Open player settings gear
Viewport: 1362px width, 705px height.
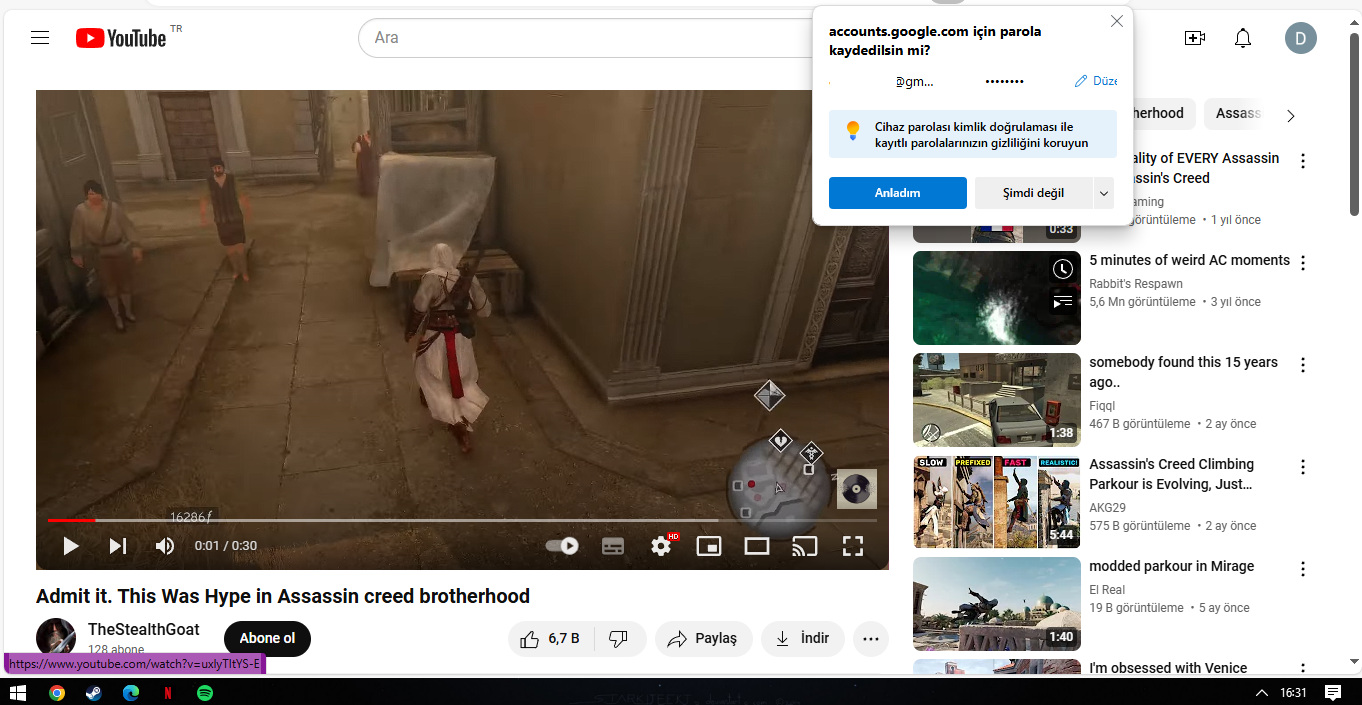tap(661, 546)
